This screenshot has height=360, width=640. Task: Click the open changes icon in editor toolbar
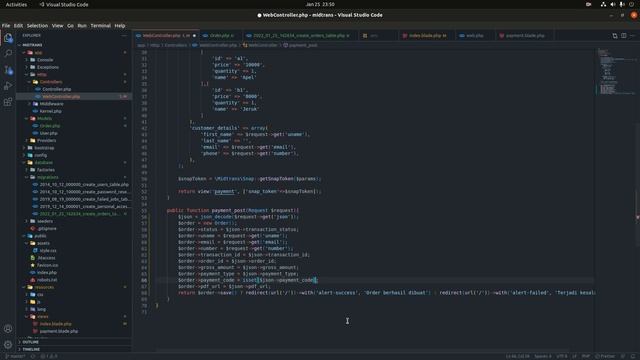tap(615, 36)
